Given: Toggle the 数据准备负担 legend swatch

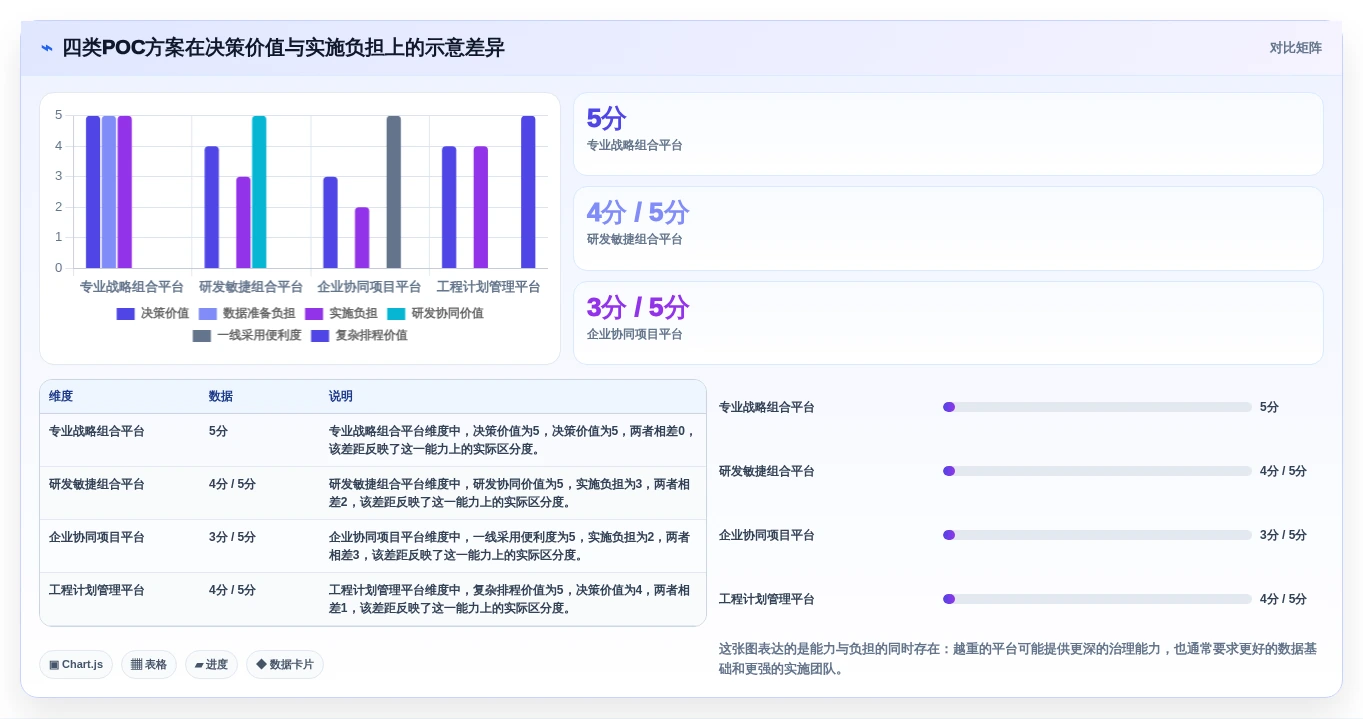Looking at the screenshot, I should pyautogui.click(x=207, y=313).
